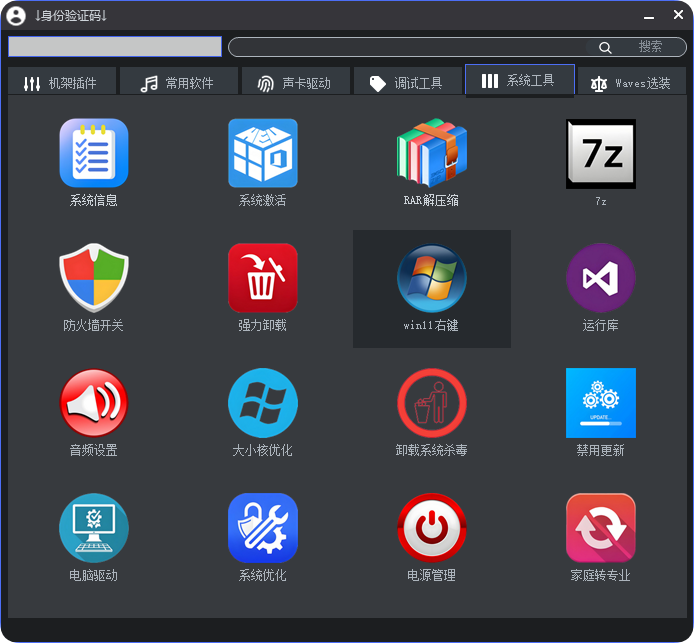Image resolution: width=694 pixels, height=643 pixels.
Task: Click the 禁用更新 label text
Action: [x=601, y=450]
